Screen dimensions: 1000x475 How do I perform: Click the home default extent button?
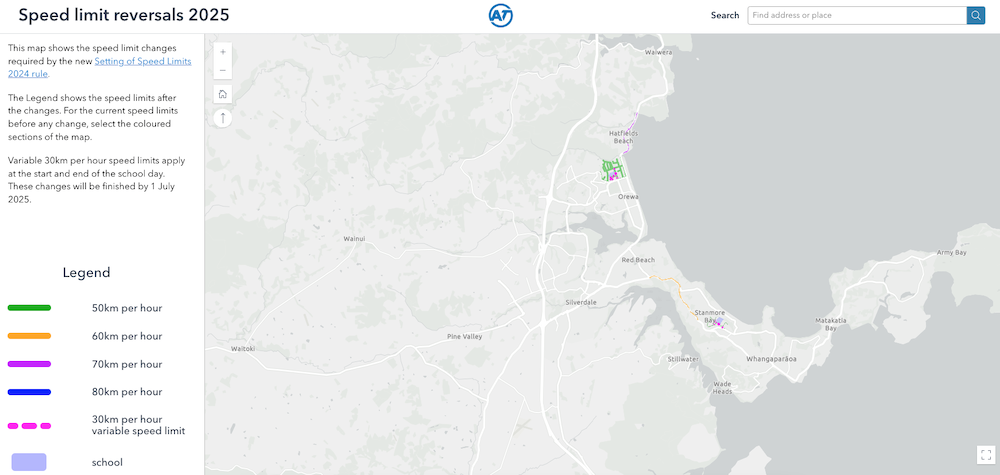pos(223,94)
